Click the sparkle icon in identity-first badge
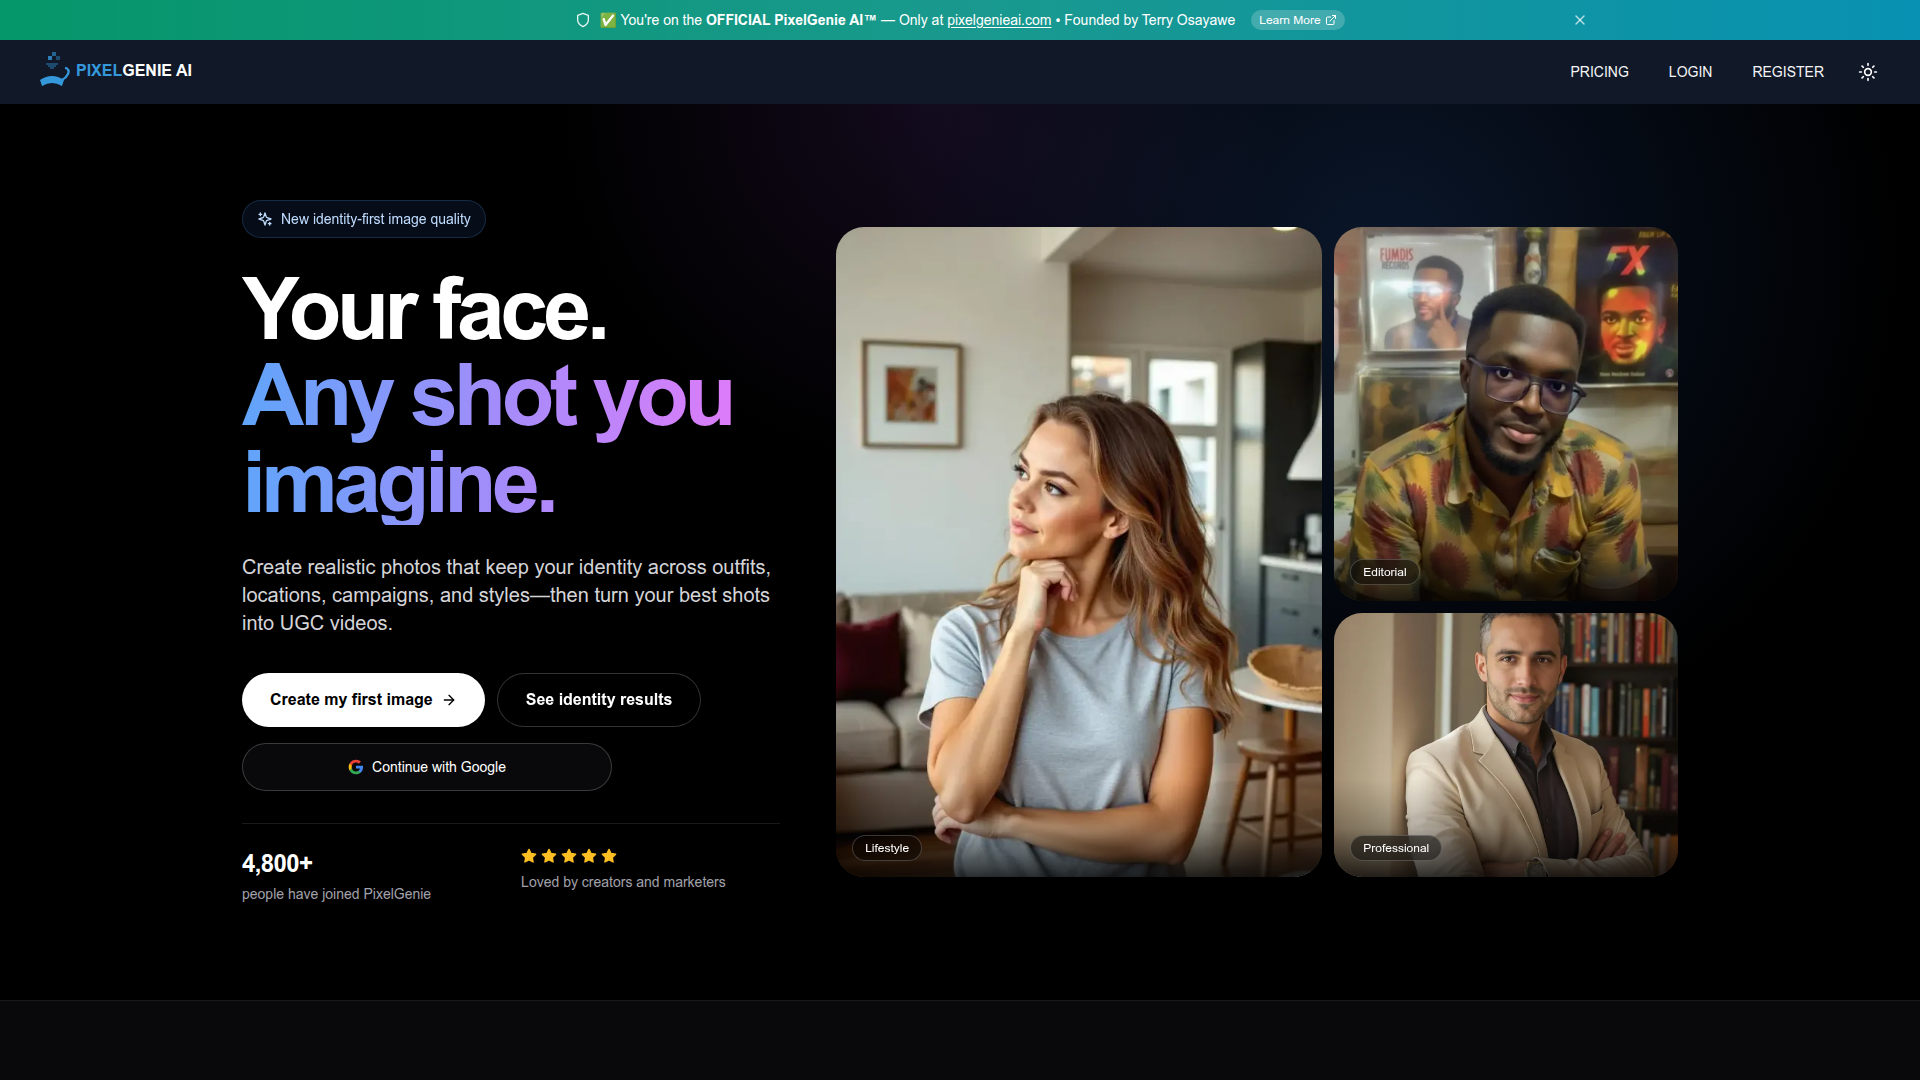The width and height of the screenshot is (1920, 1080). click(265, 219)
